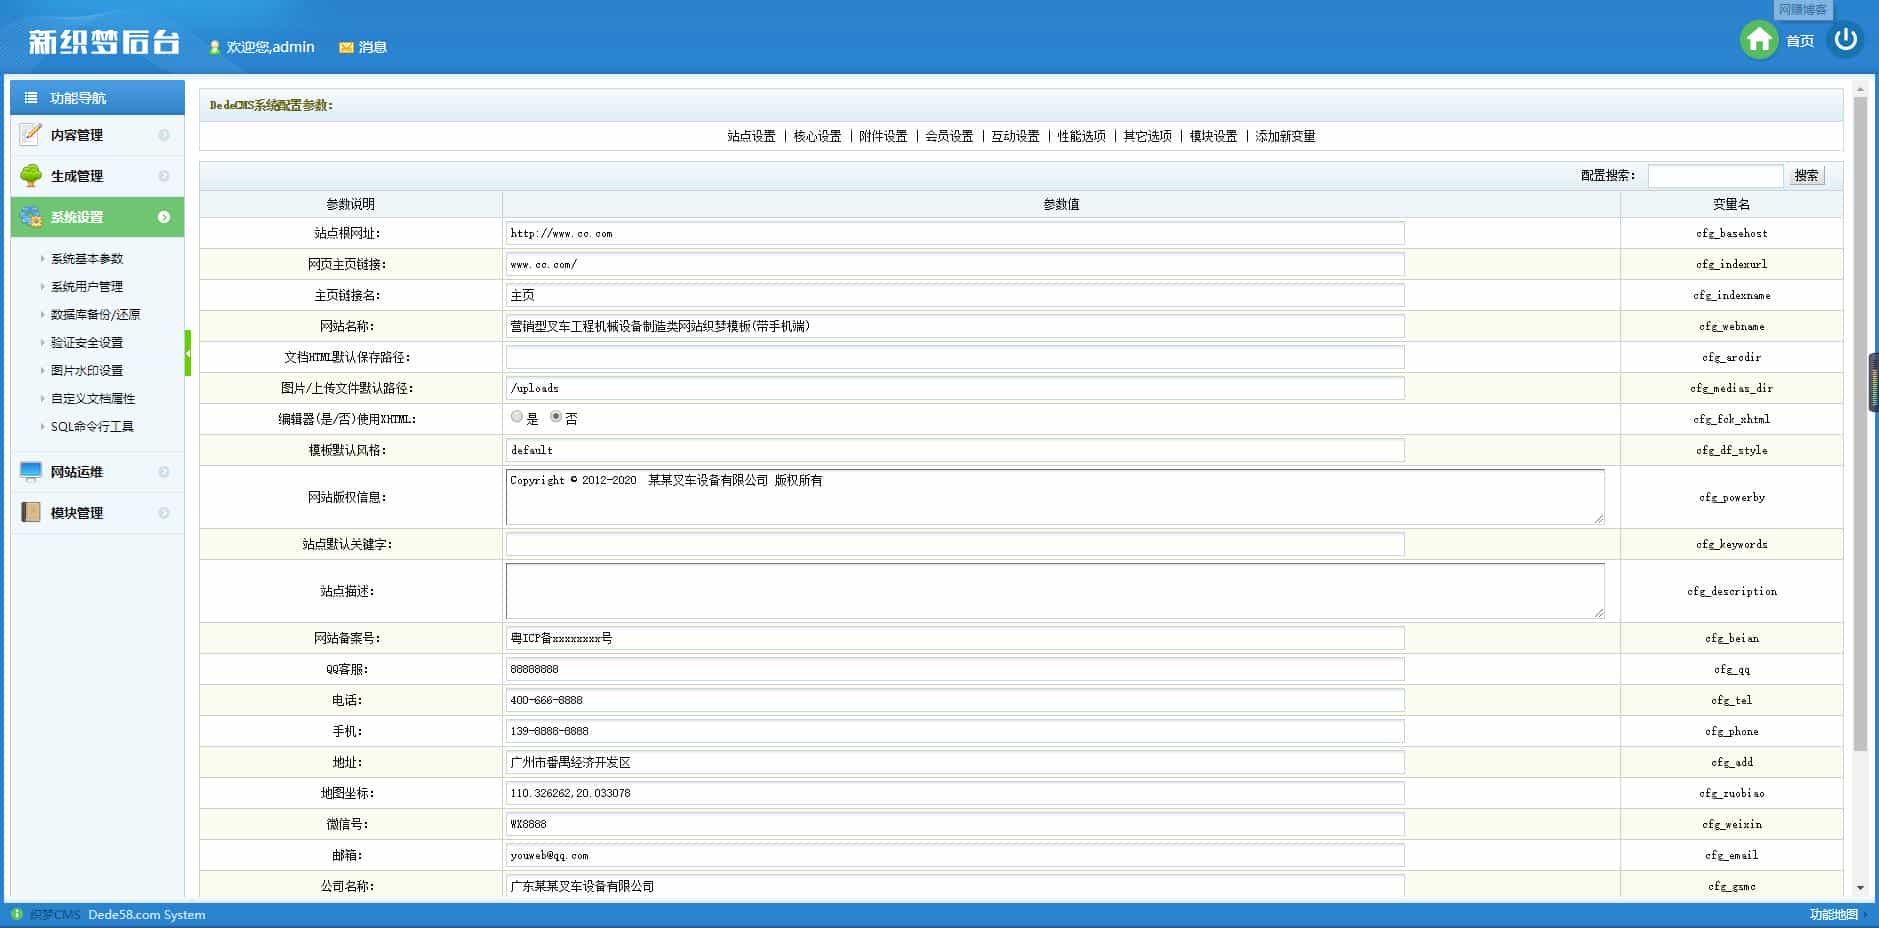The image size is (1879, 928).
Task: Switch to 其它选项 tab
Action: pos(1147,136)
